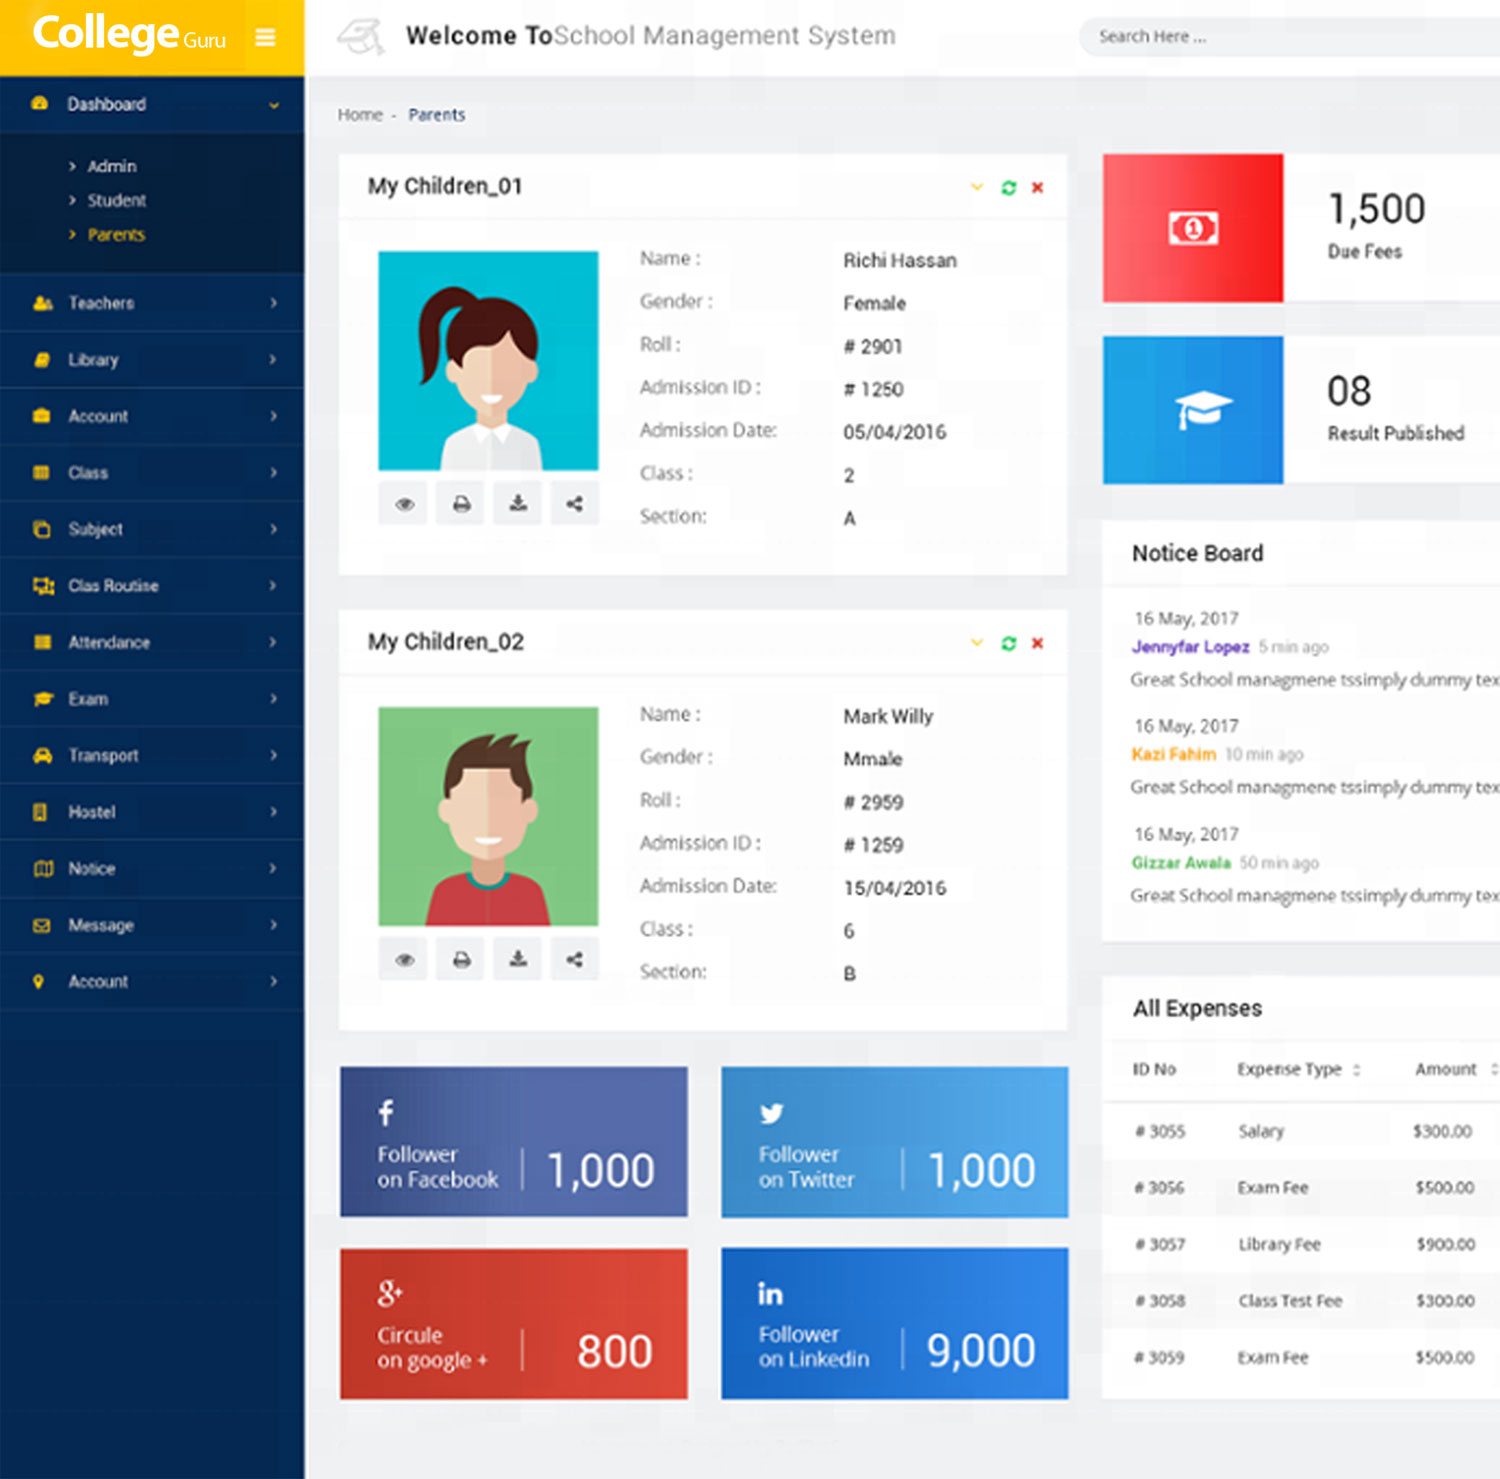Click share icon under Richi Hassan's photo
This screenshot has height=1479, width=1500.
574,504
